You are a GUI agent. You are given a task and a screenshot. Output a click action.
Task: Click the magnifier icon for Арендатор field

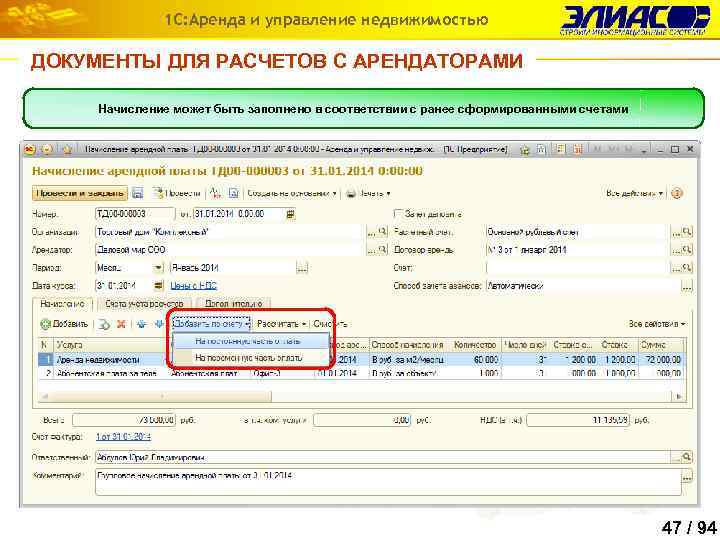(382, 250)
